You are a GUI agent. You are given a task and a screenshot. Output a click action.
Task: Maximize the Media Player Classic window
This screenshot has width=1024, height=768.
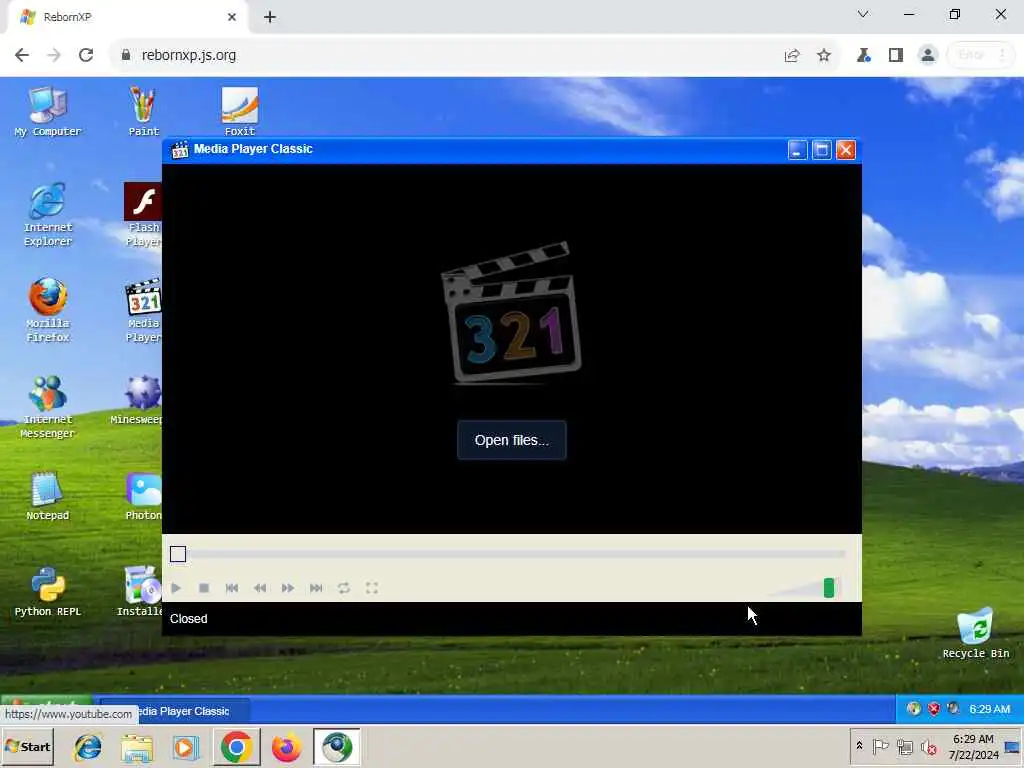tap(822, 150)
